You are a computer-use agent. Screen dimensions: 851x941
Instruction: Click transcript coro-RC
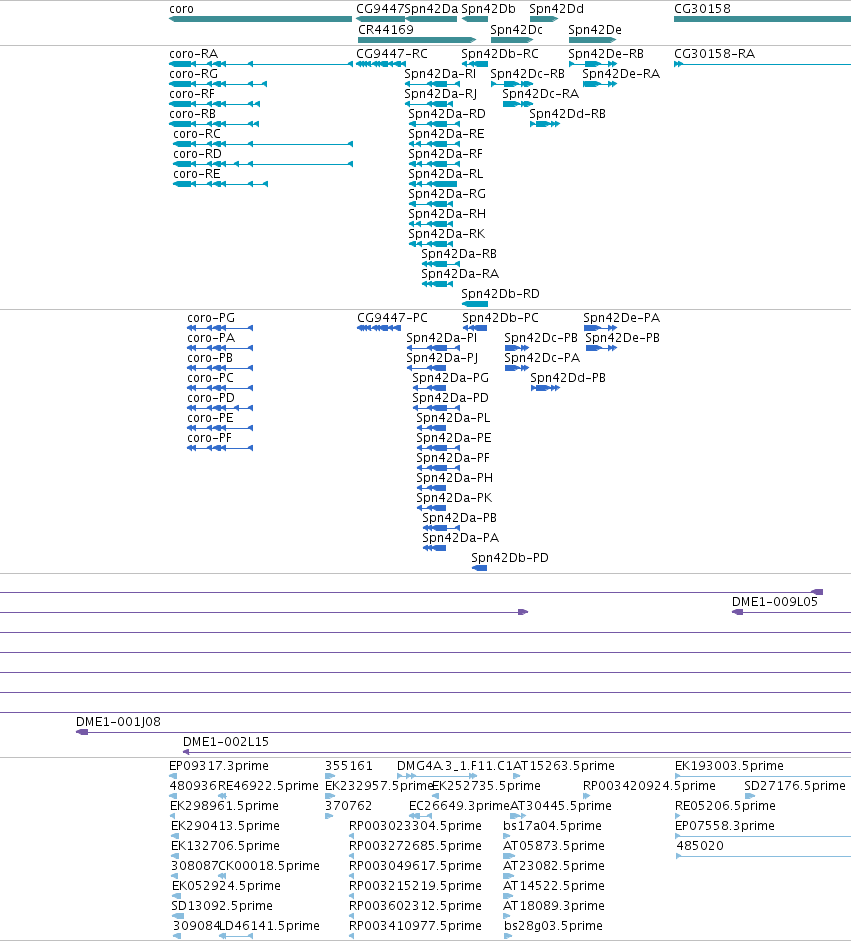(263, 144)
